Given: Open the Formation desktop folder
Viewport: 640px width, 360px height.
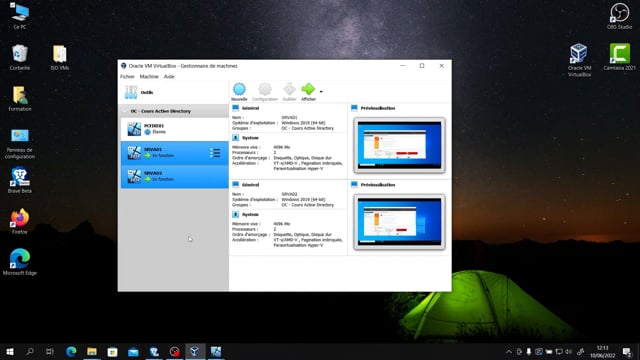Looking at the screenshot, I should pos(20,98).
